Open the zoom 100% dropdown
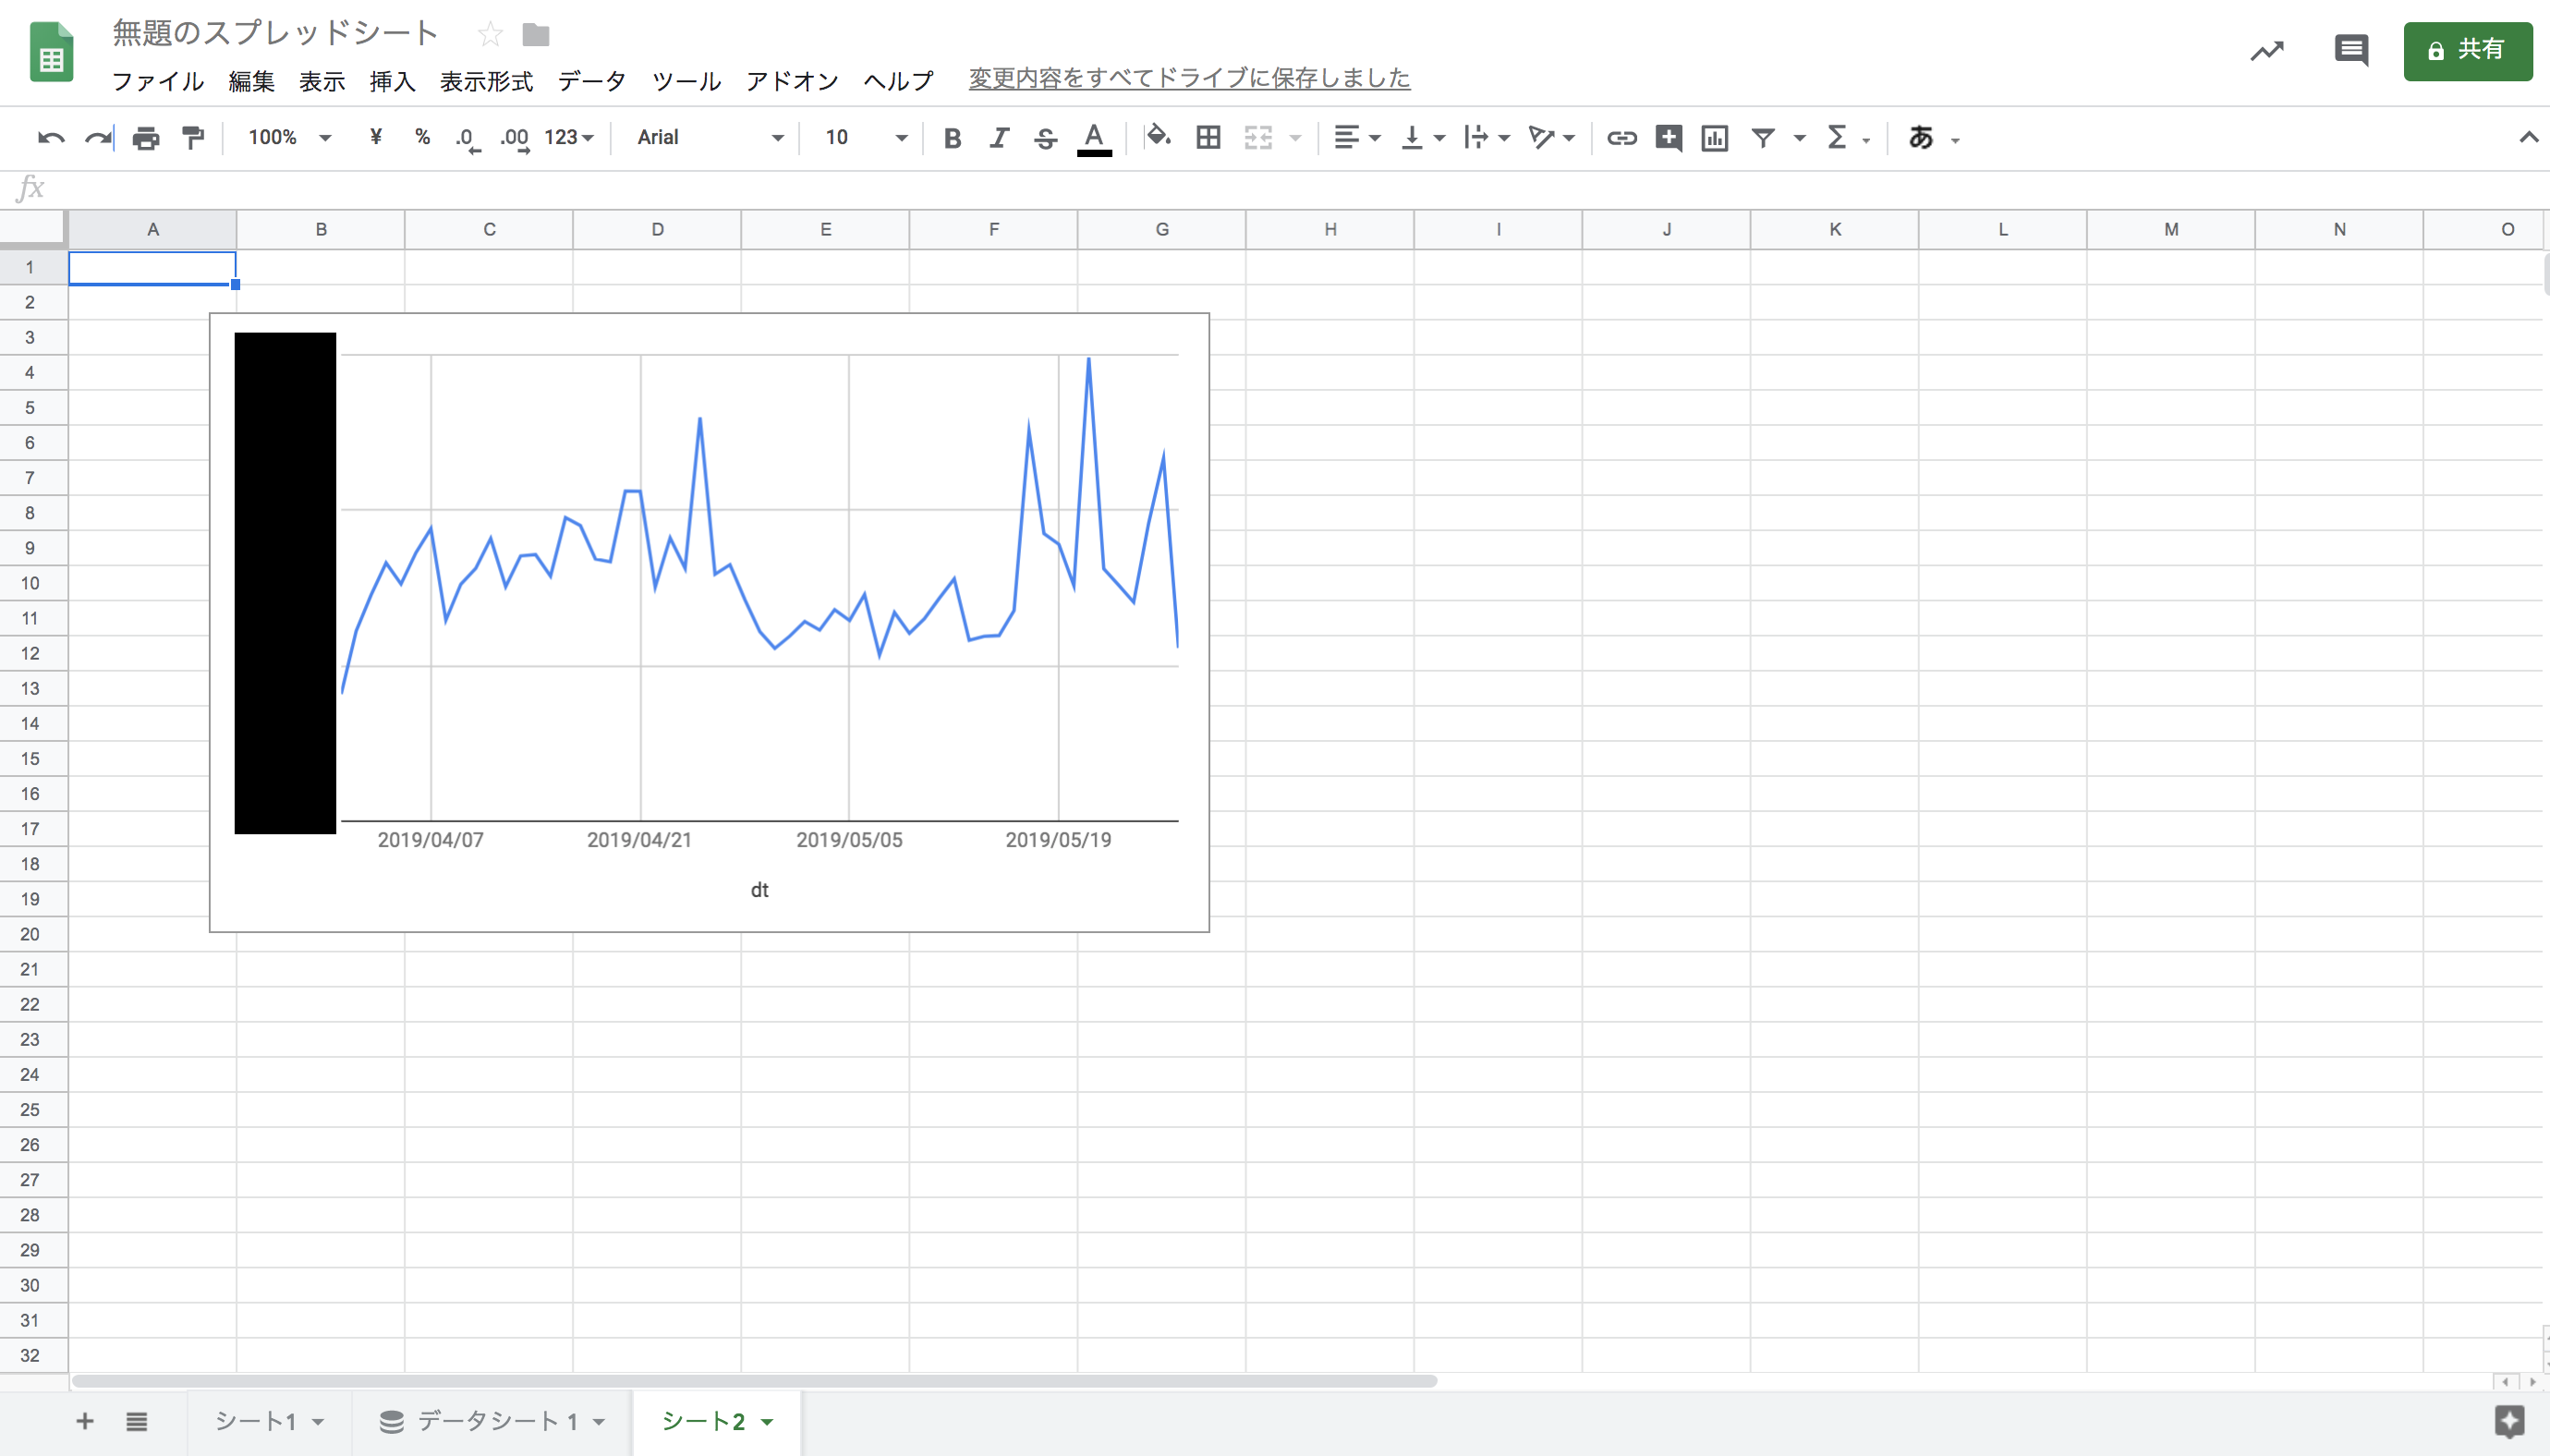The height and width of the screenshot is (1456, 2550). click(x=289, y=137)
